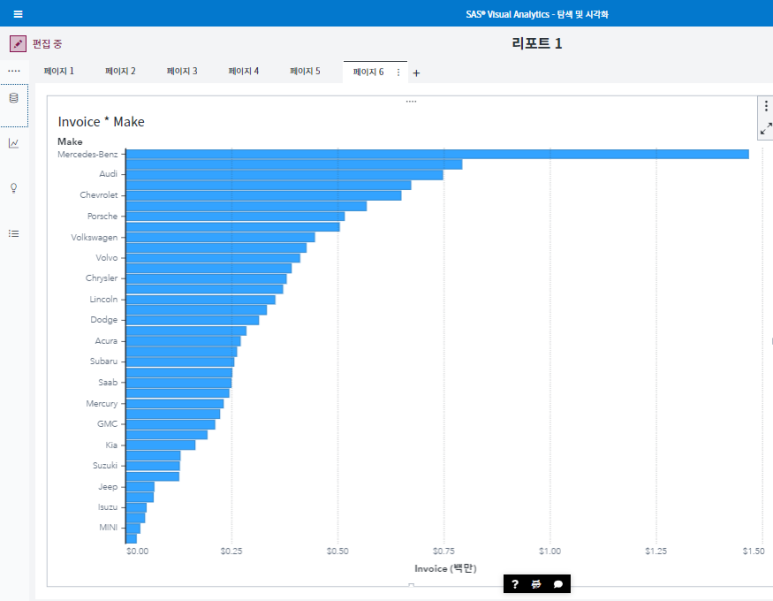
Task: Click the Volkswagen axis label
Action: [x=94, y=237]
